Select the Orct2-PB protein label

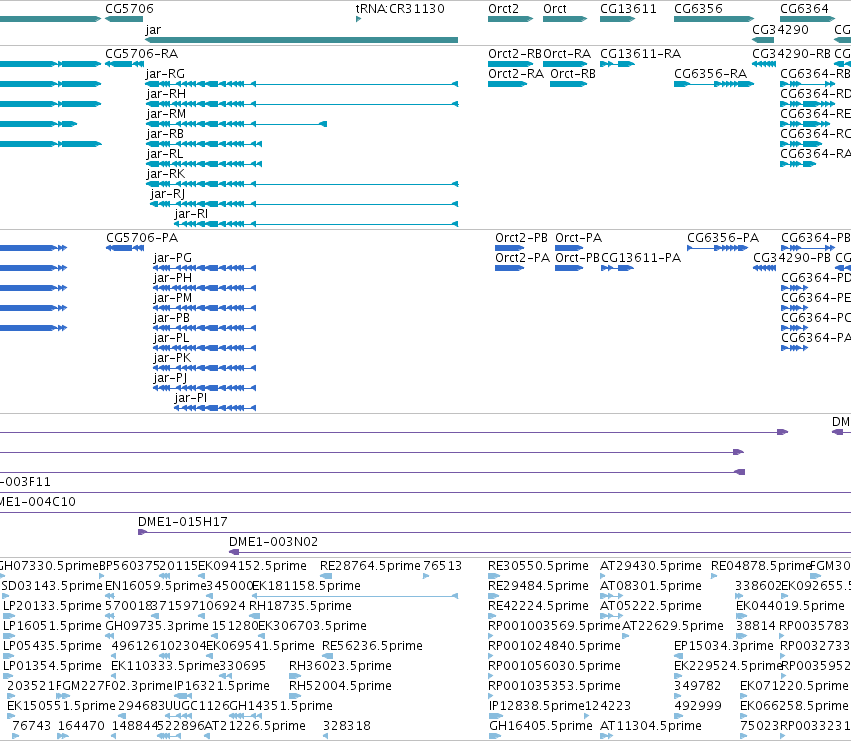pos(521,238)
